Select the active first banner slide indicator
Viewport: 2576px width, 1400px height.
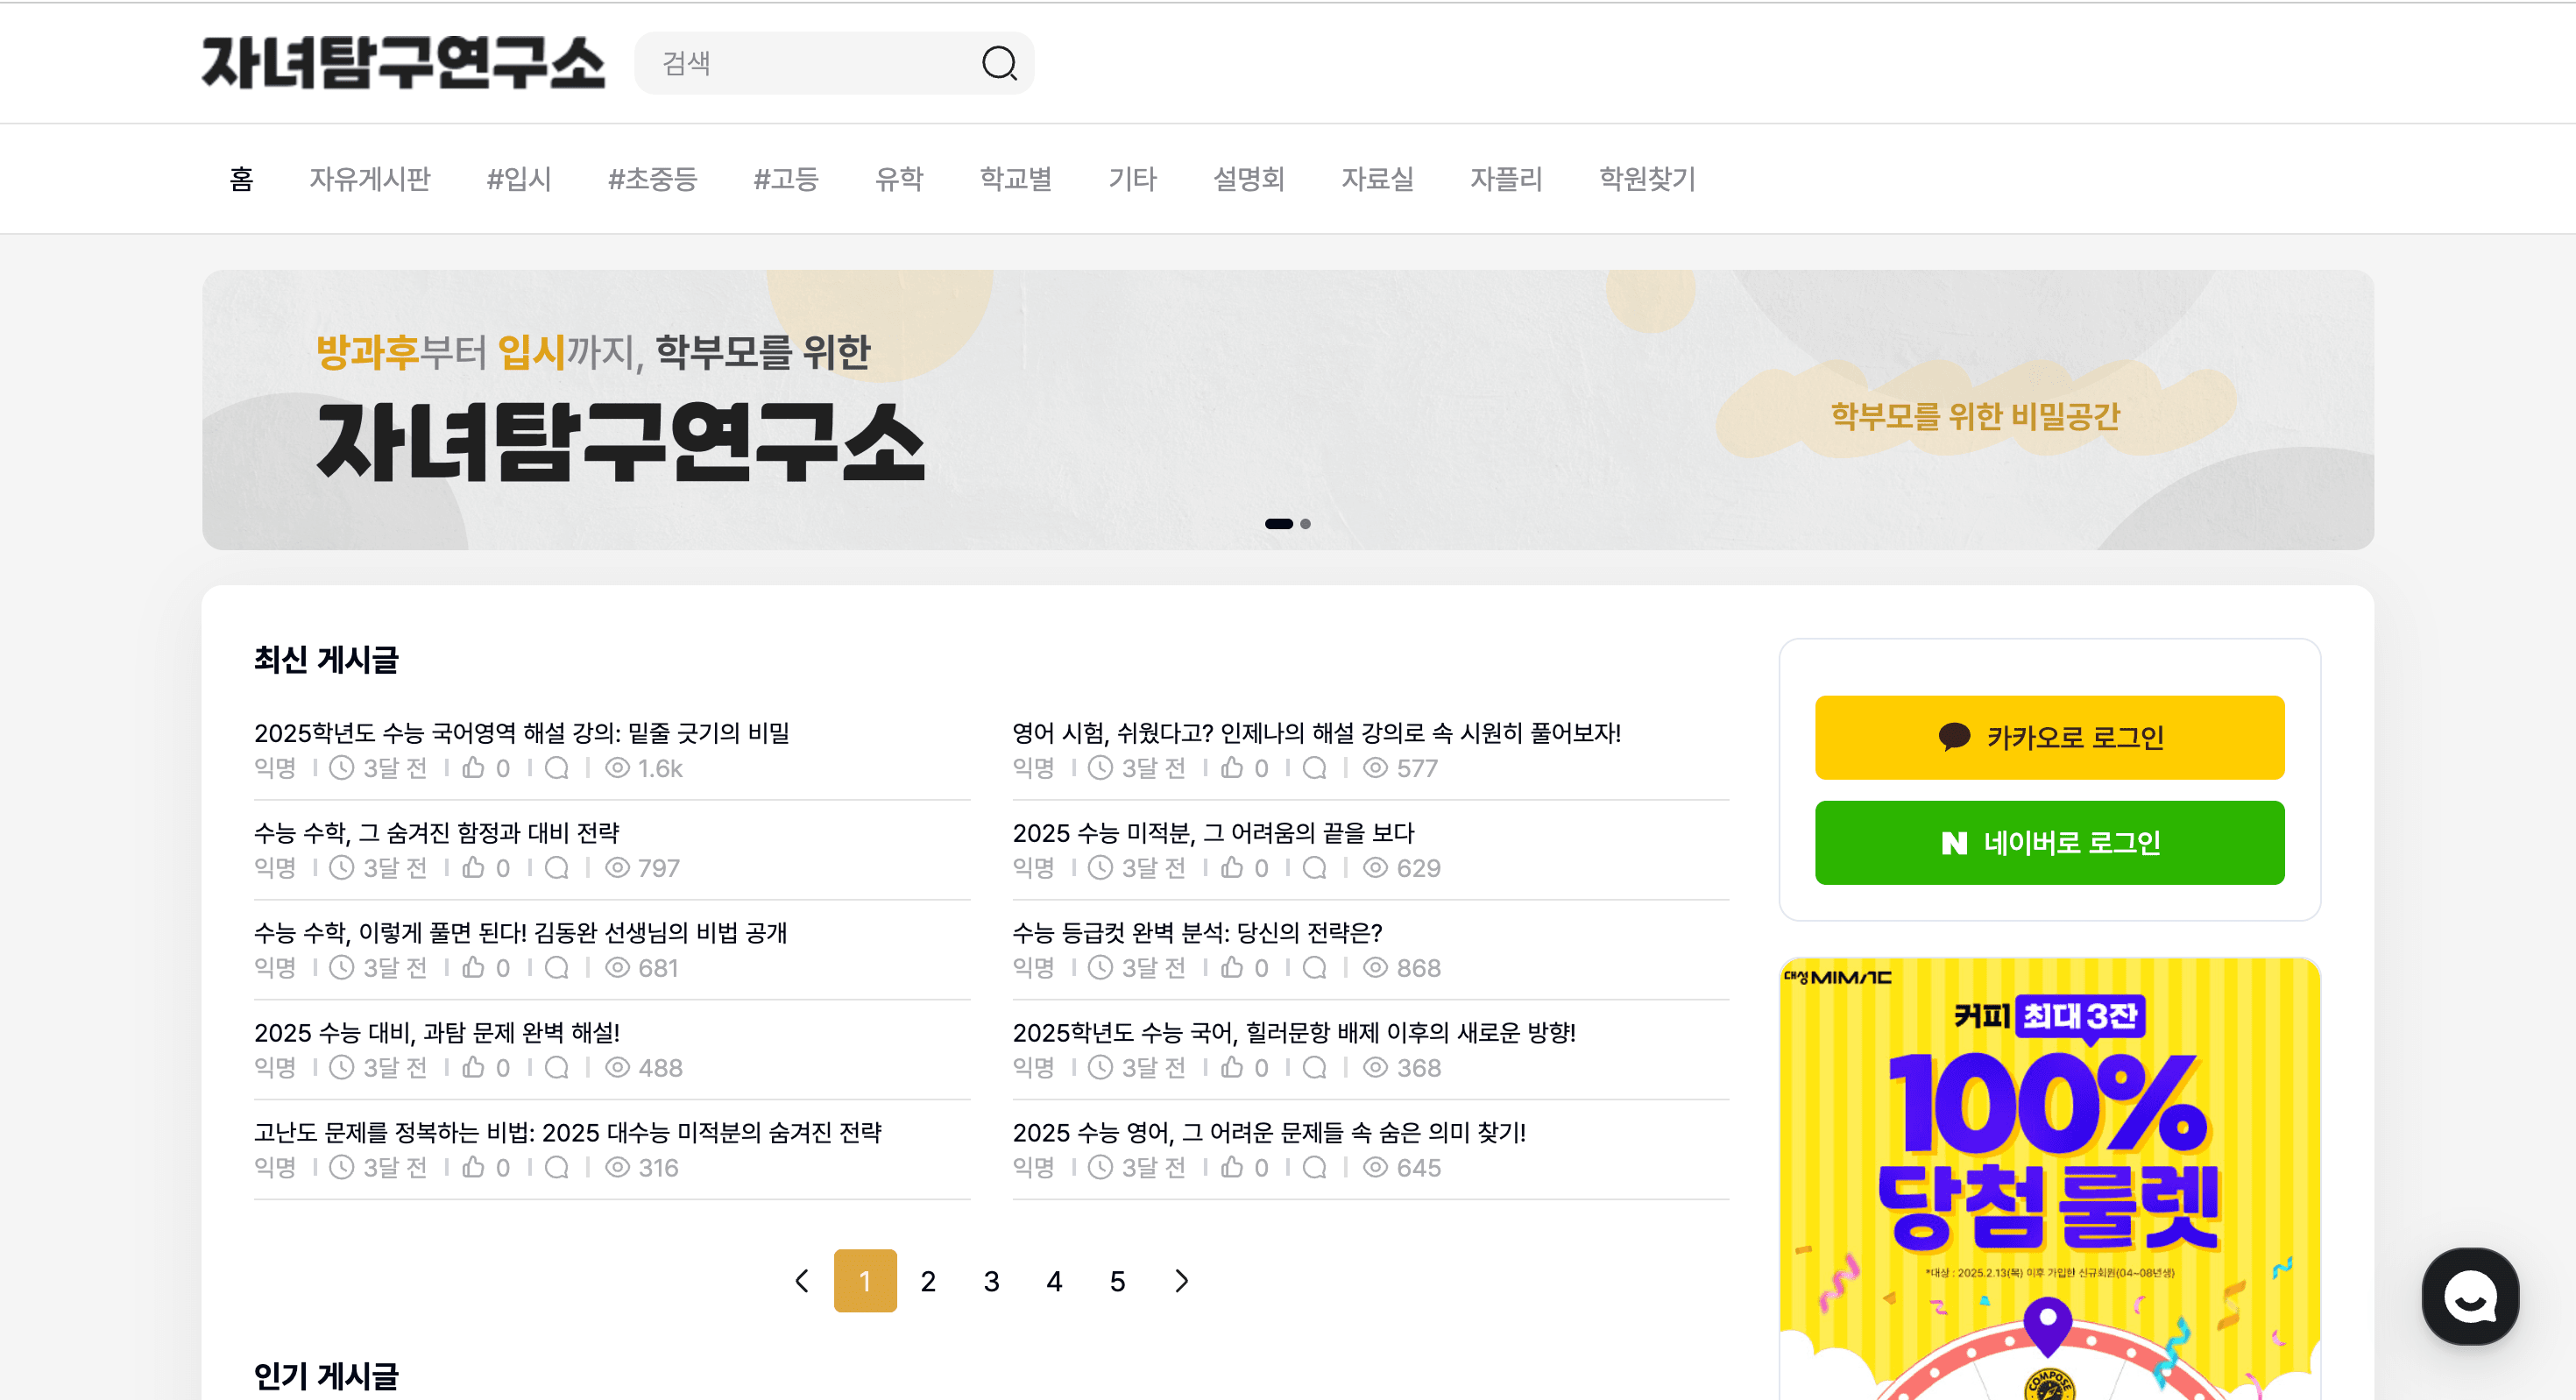[x=1278, y=524]
